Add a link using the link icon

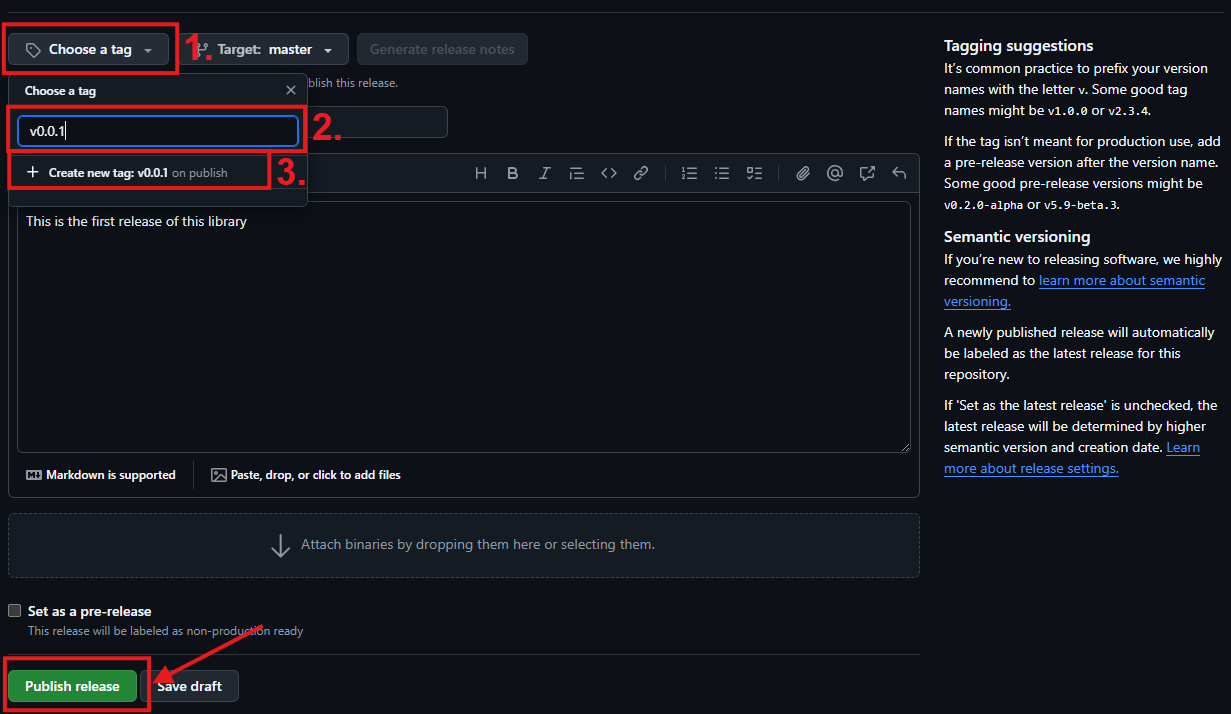click(641, 173)
